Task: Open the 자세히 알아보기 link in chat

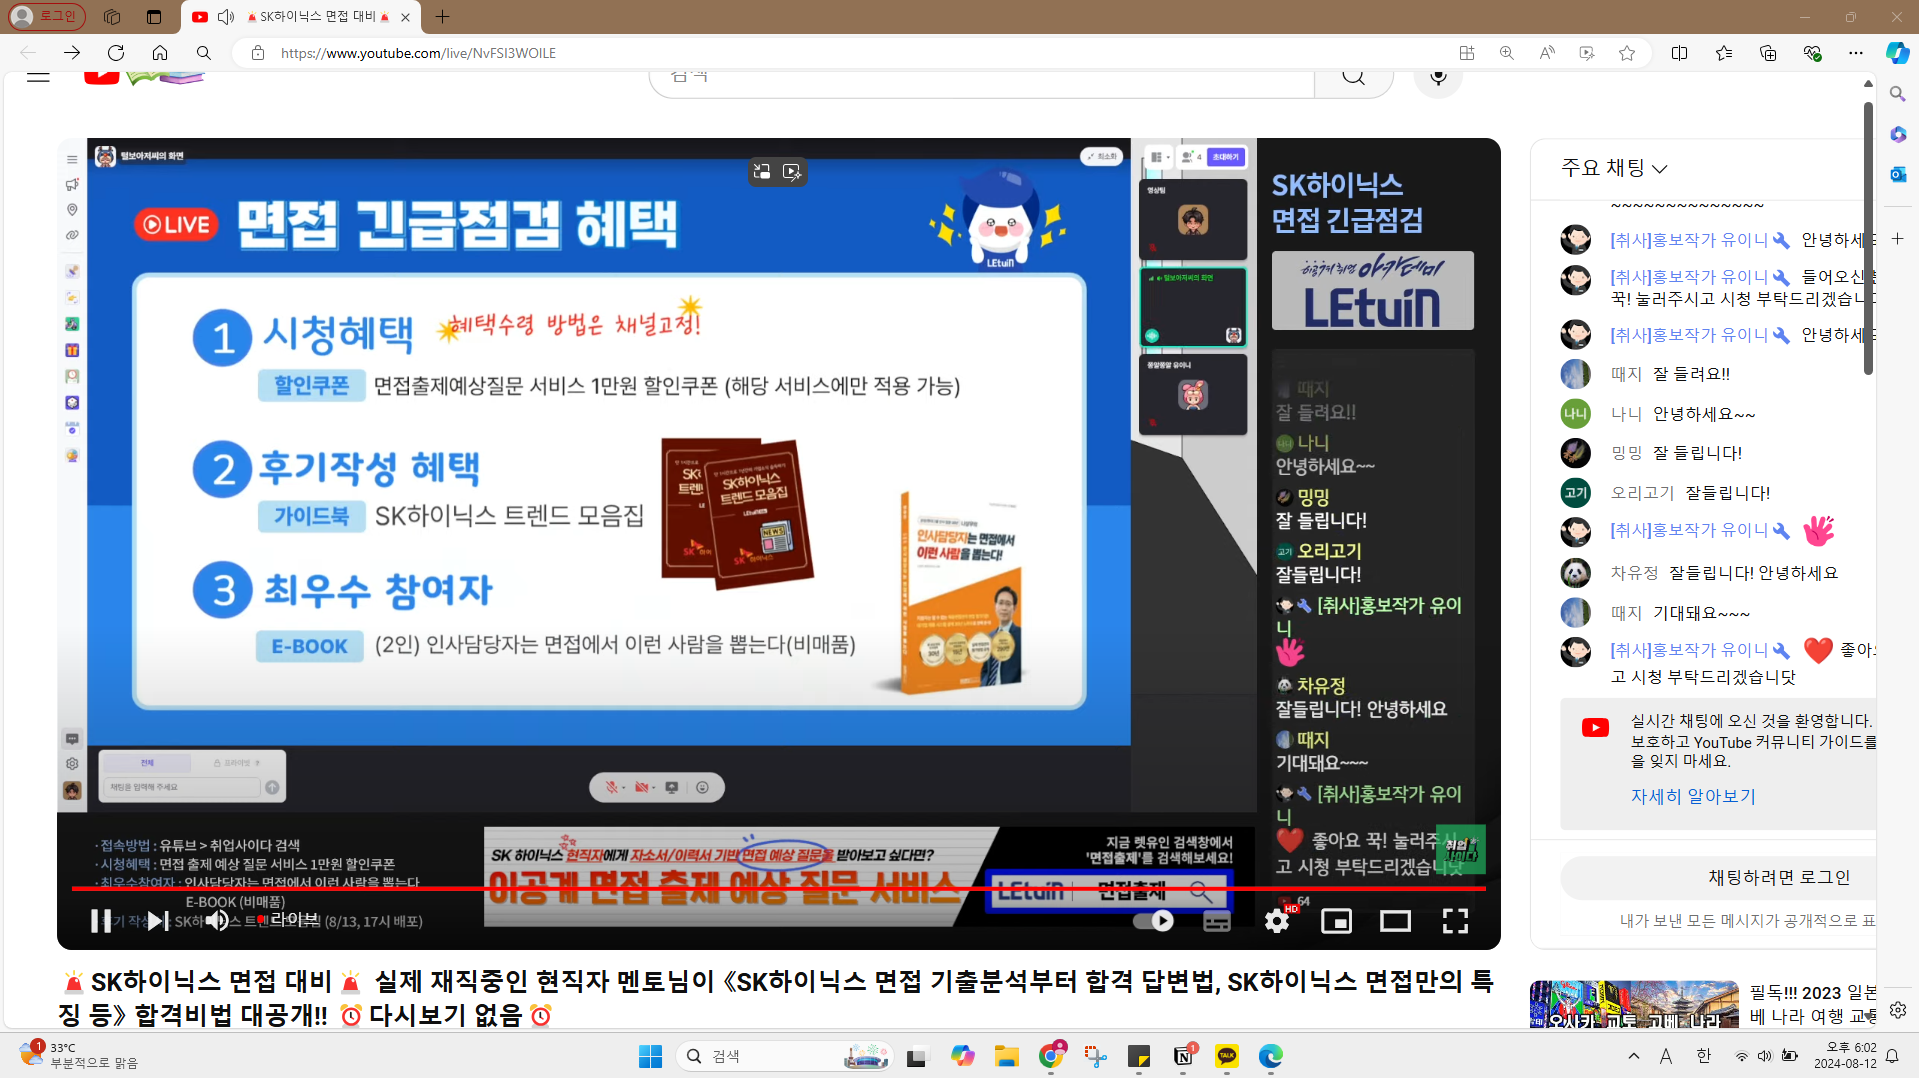Action: point(1693,796)
